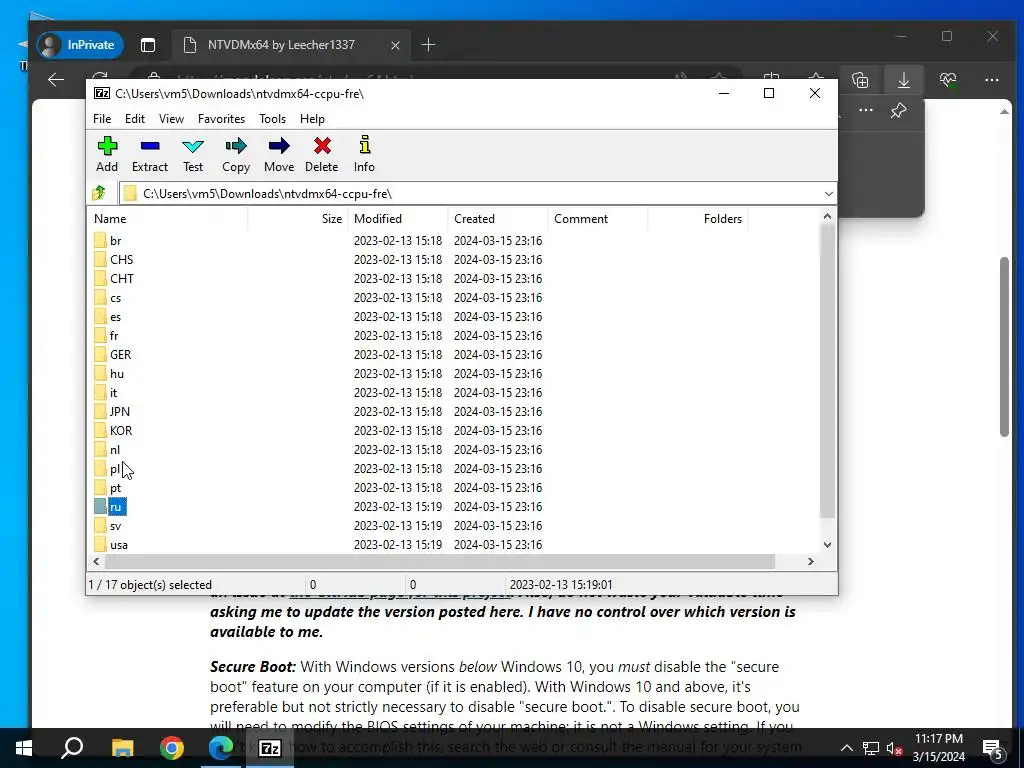Click the Test toolbar icon
The height and width of the screenshot is (768, 1024).
point(193,154)
